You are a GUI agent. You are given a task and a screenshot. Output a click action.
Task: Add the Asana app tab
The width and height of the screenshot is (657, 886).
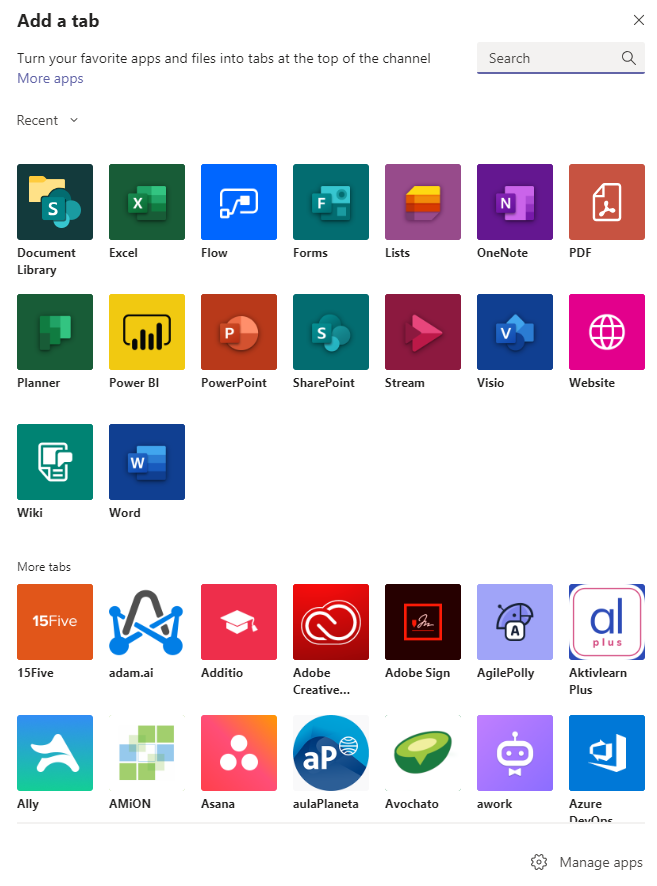pos(239,753)
